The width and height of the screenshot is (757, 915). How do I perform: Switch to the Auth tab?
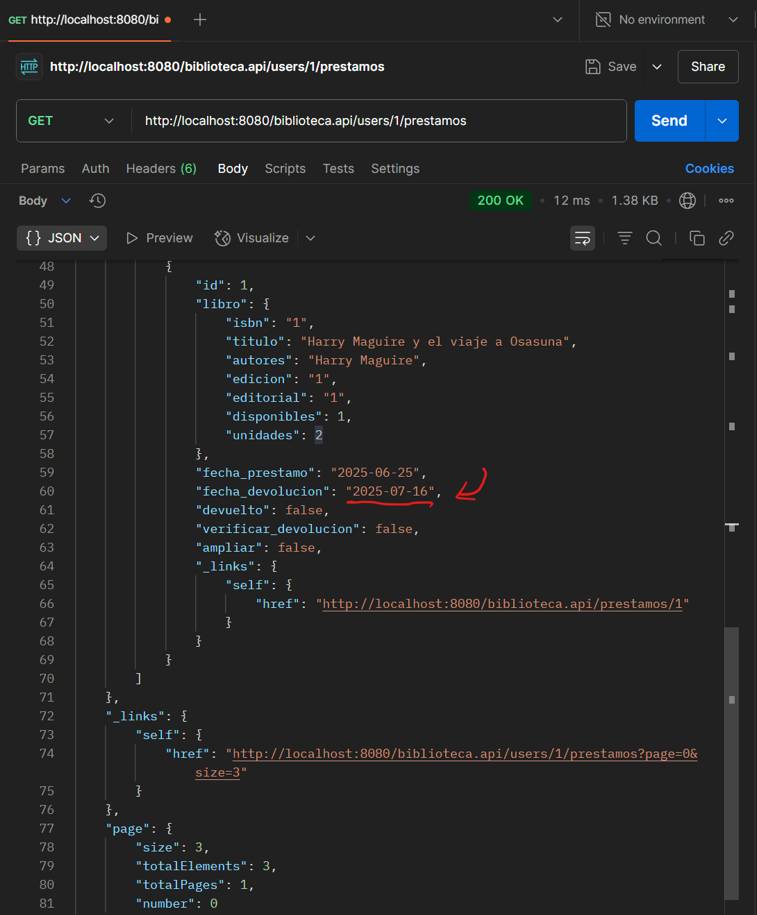click(95, 169)
